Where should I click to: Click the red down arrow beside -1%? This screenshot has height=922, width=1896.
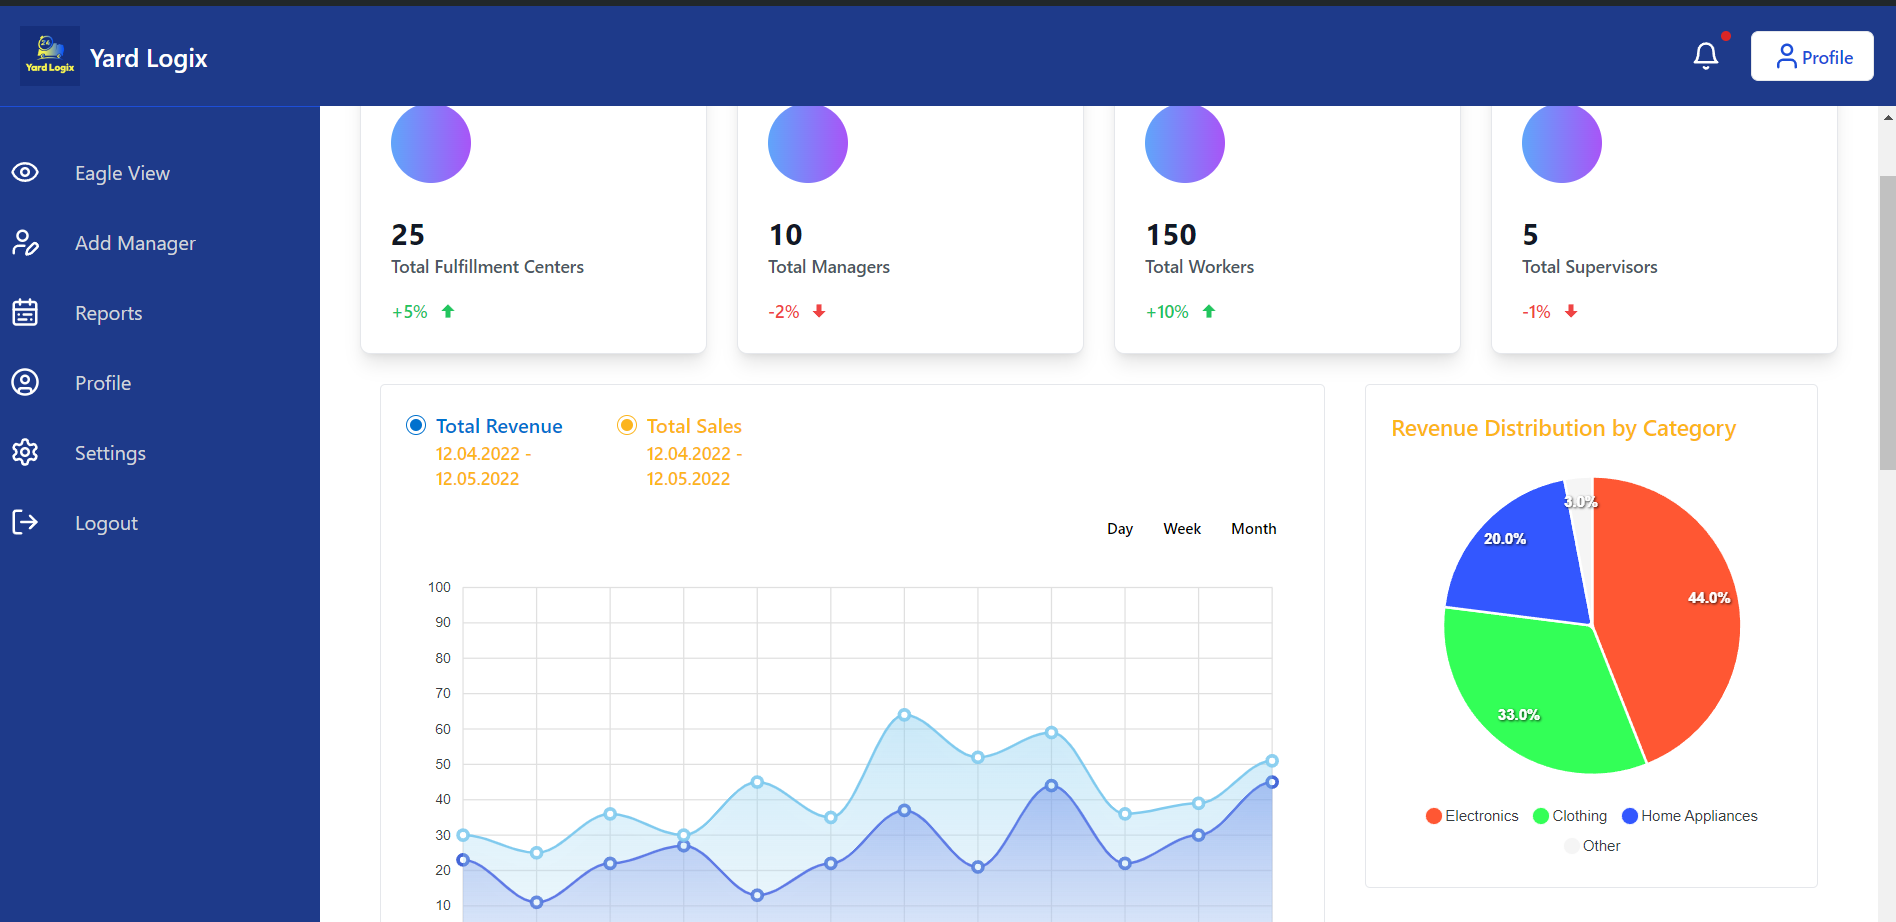(1571, 311)
